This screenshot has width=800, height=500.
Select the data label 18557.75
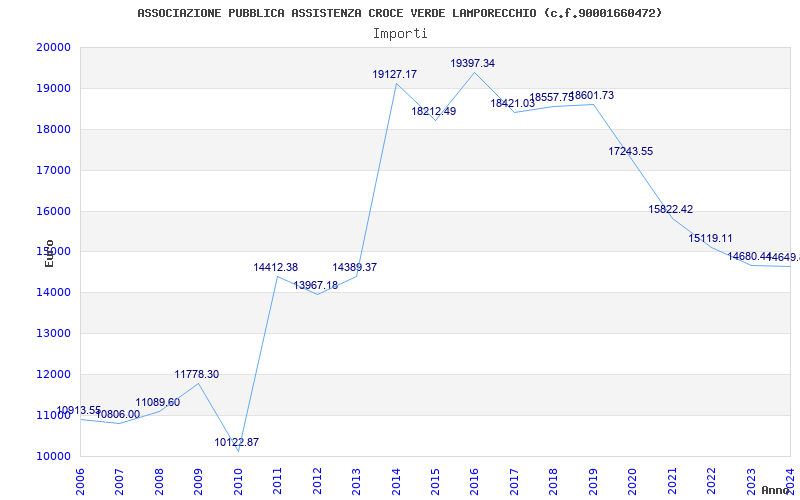coord(552,97)
